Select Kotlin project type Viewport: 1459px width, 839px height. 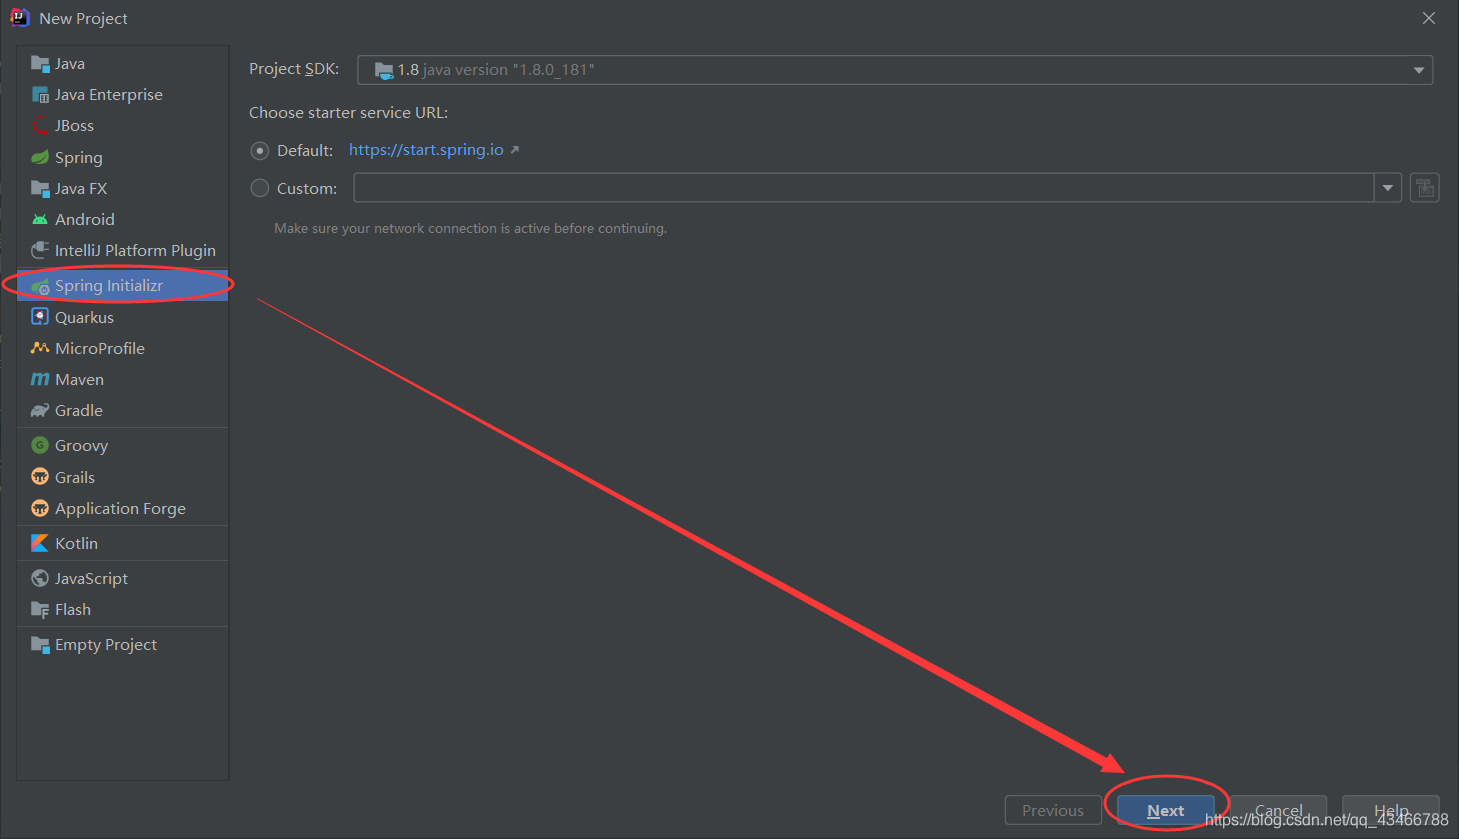pos(123,543)
